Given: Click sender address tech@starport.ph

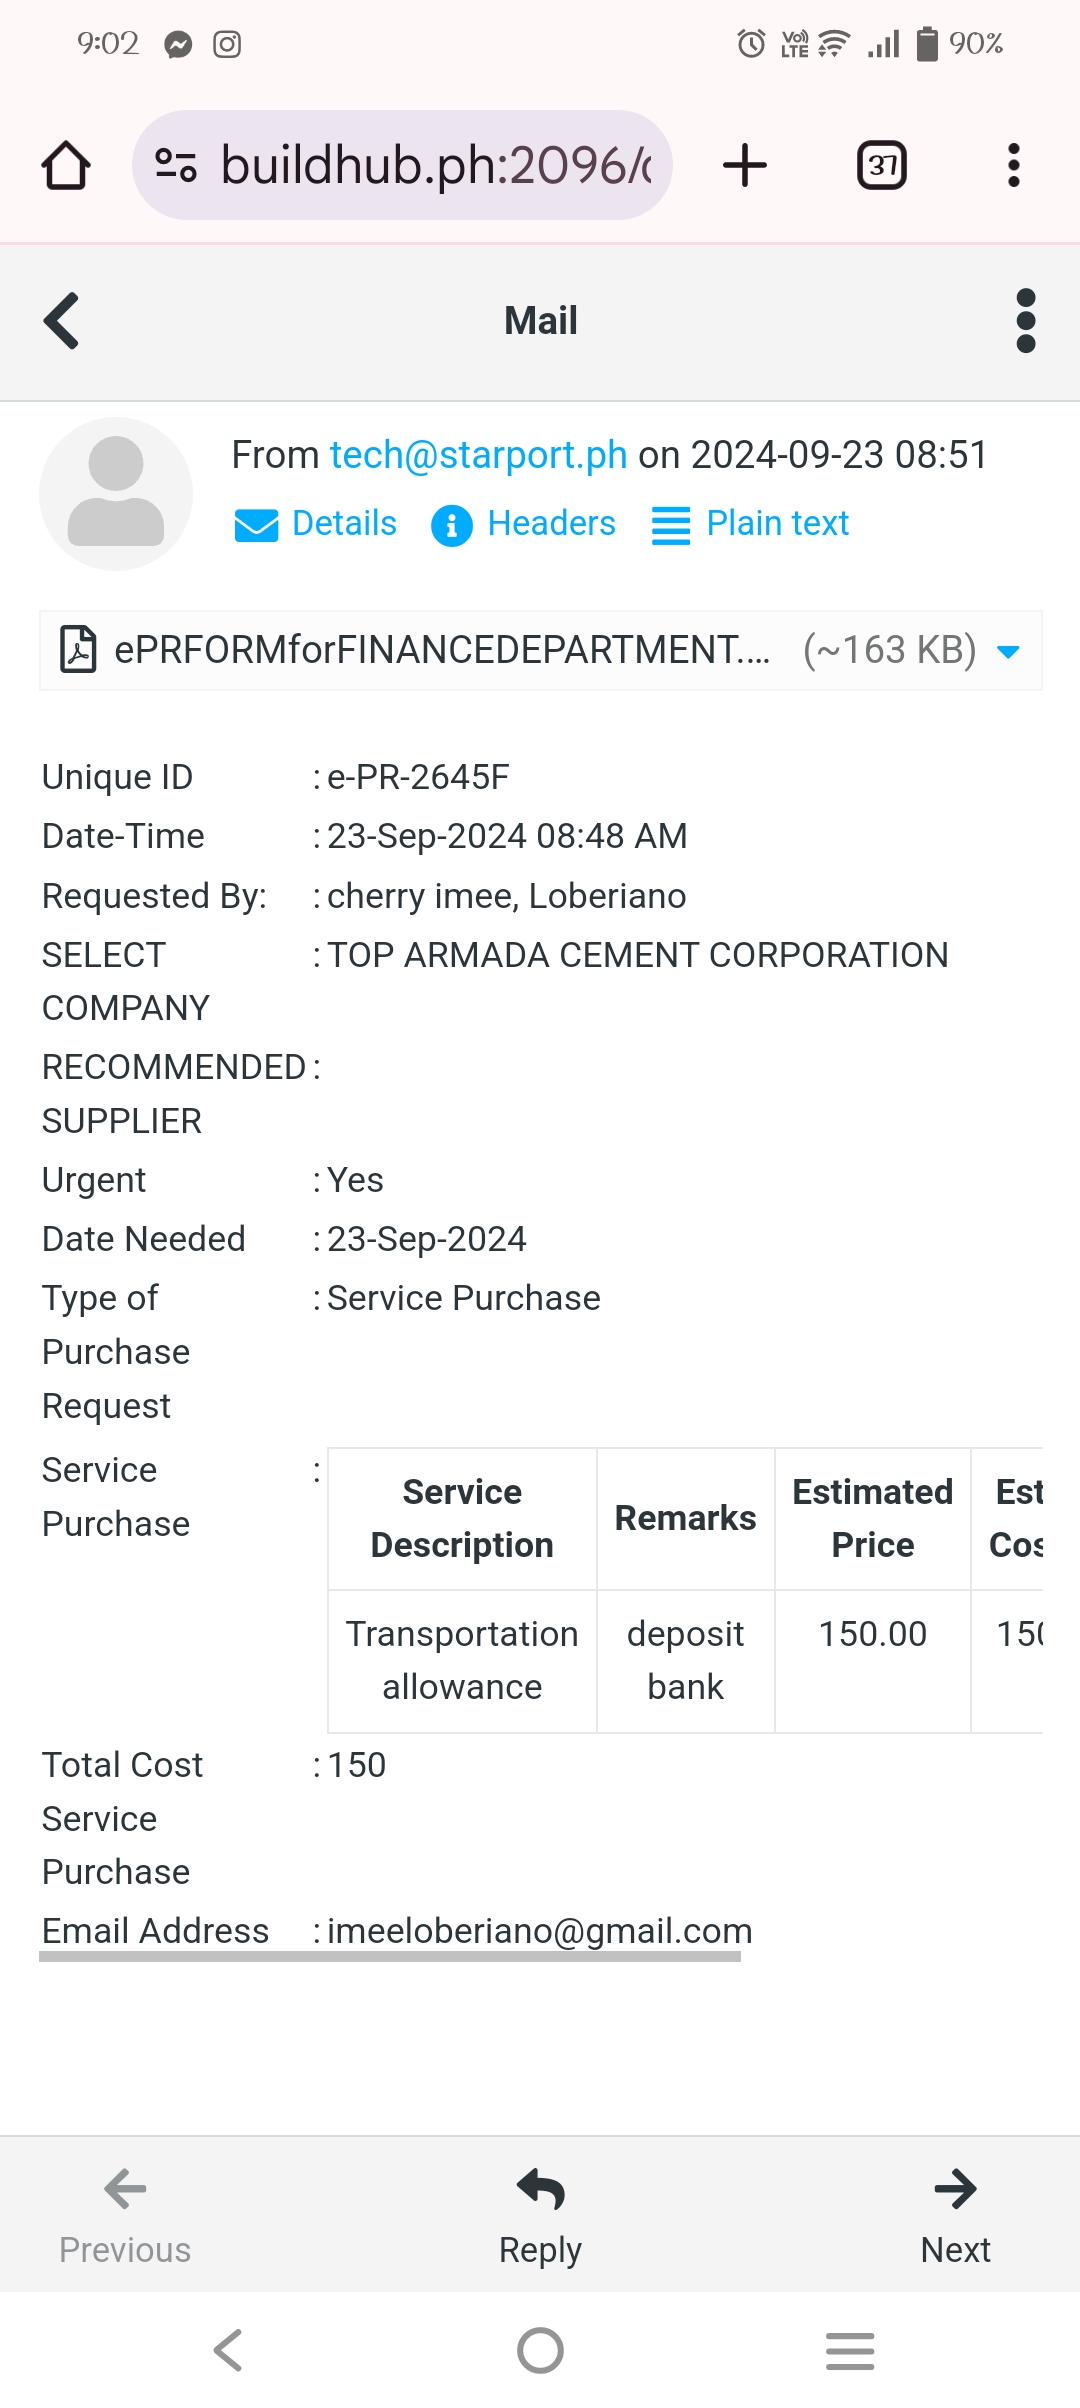Looking at the screenshot, I should [x=478, y=455].
